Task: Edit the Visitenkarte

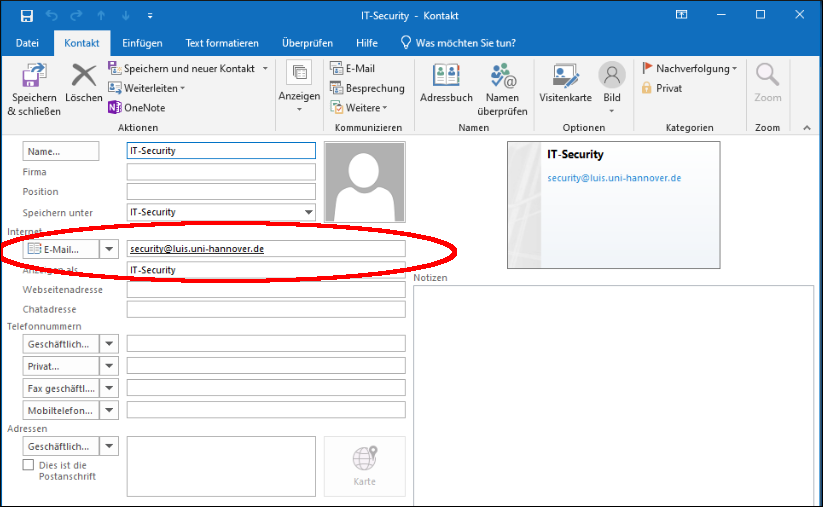Action: [x=565, y=83]
